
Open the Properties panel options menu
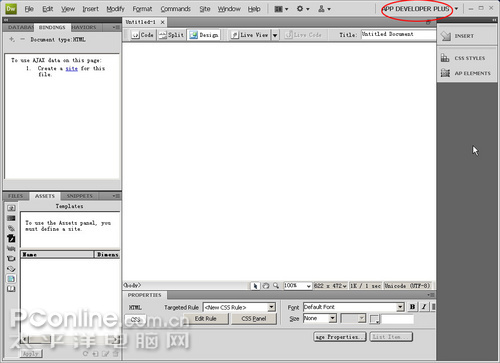(x=431, y=295)
